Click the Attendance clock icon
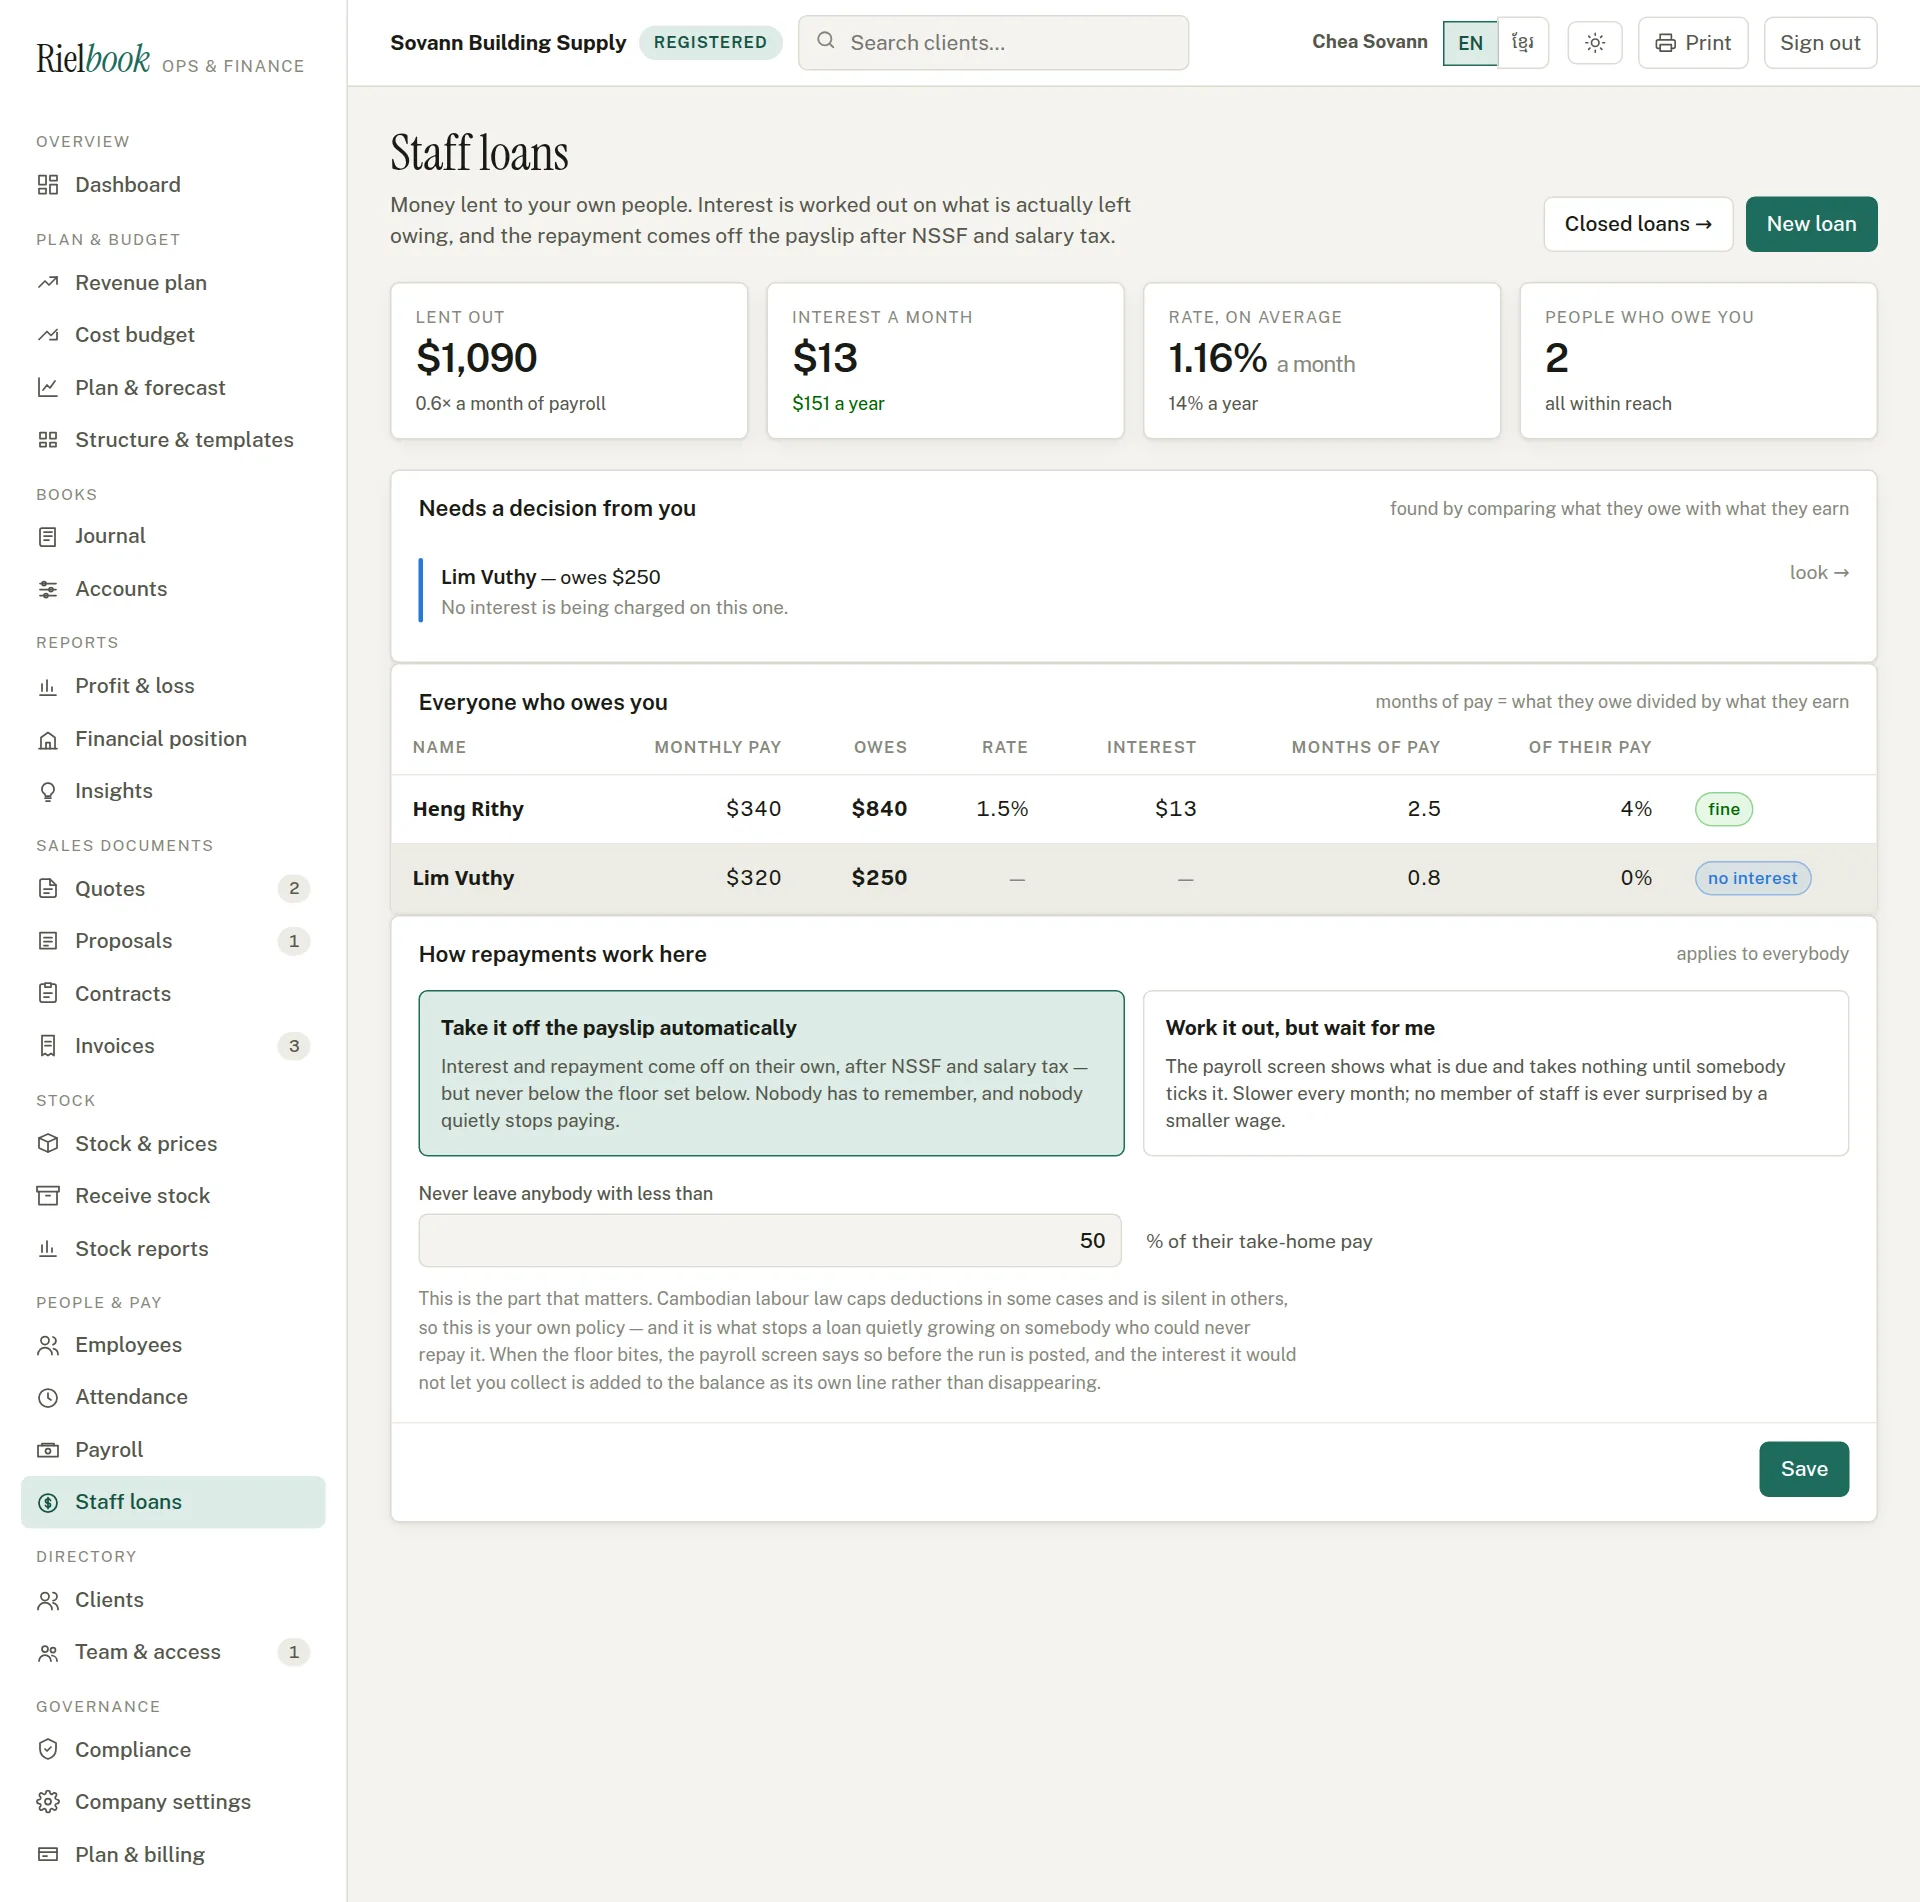 48,1398
